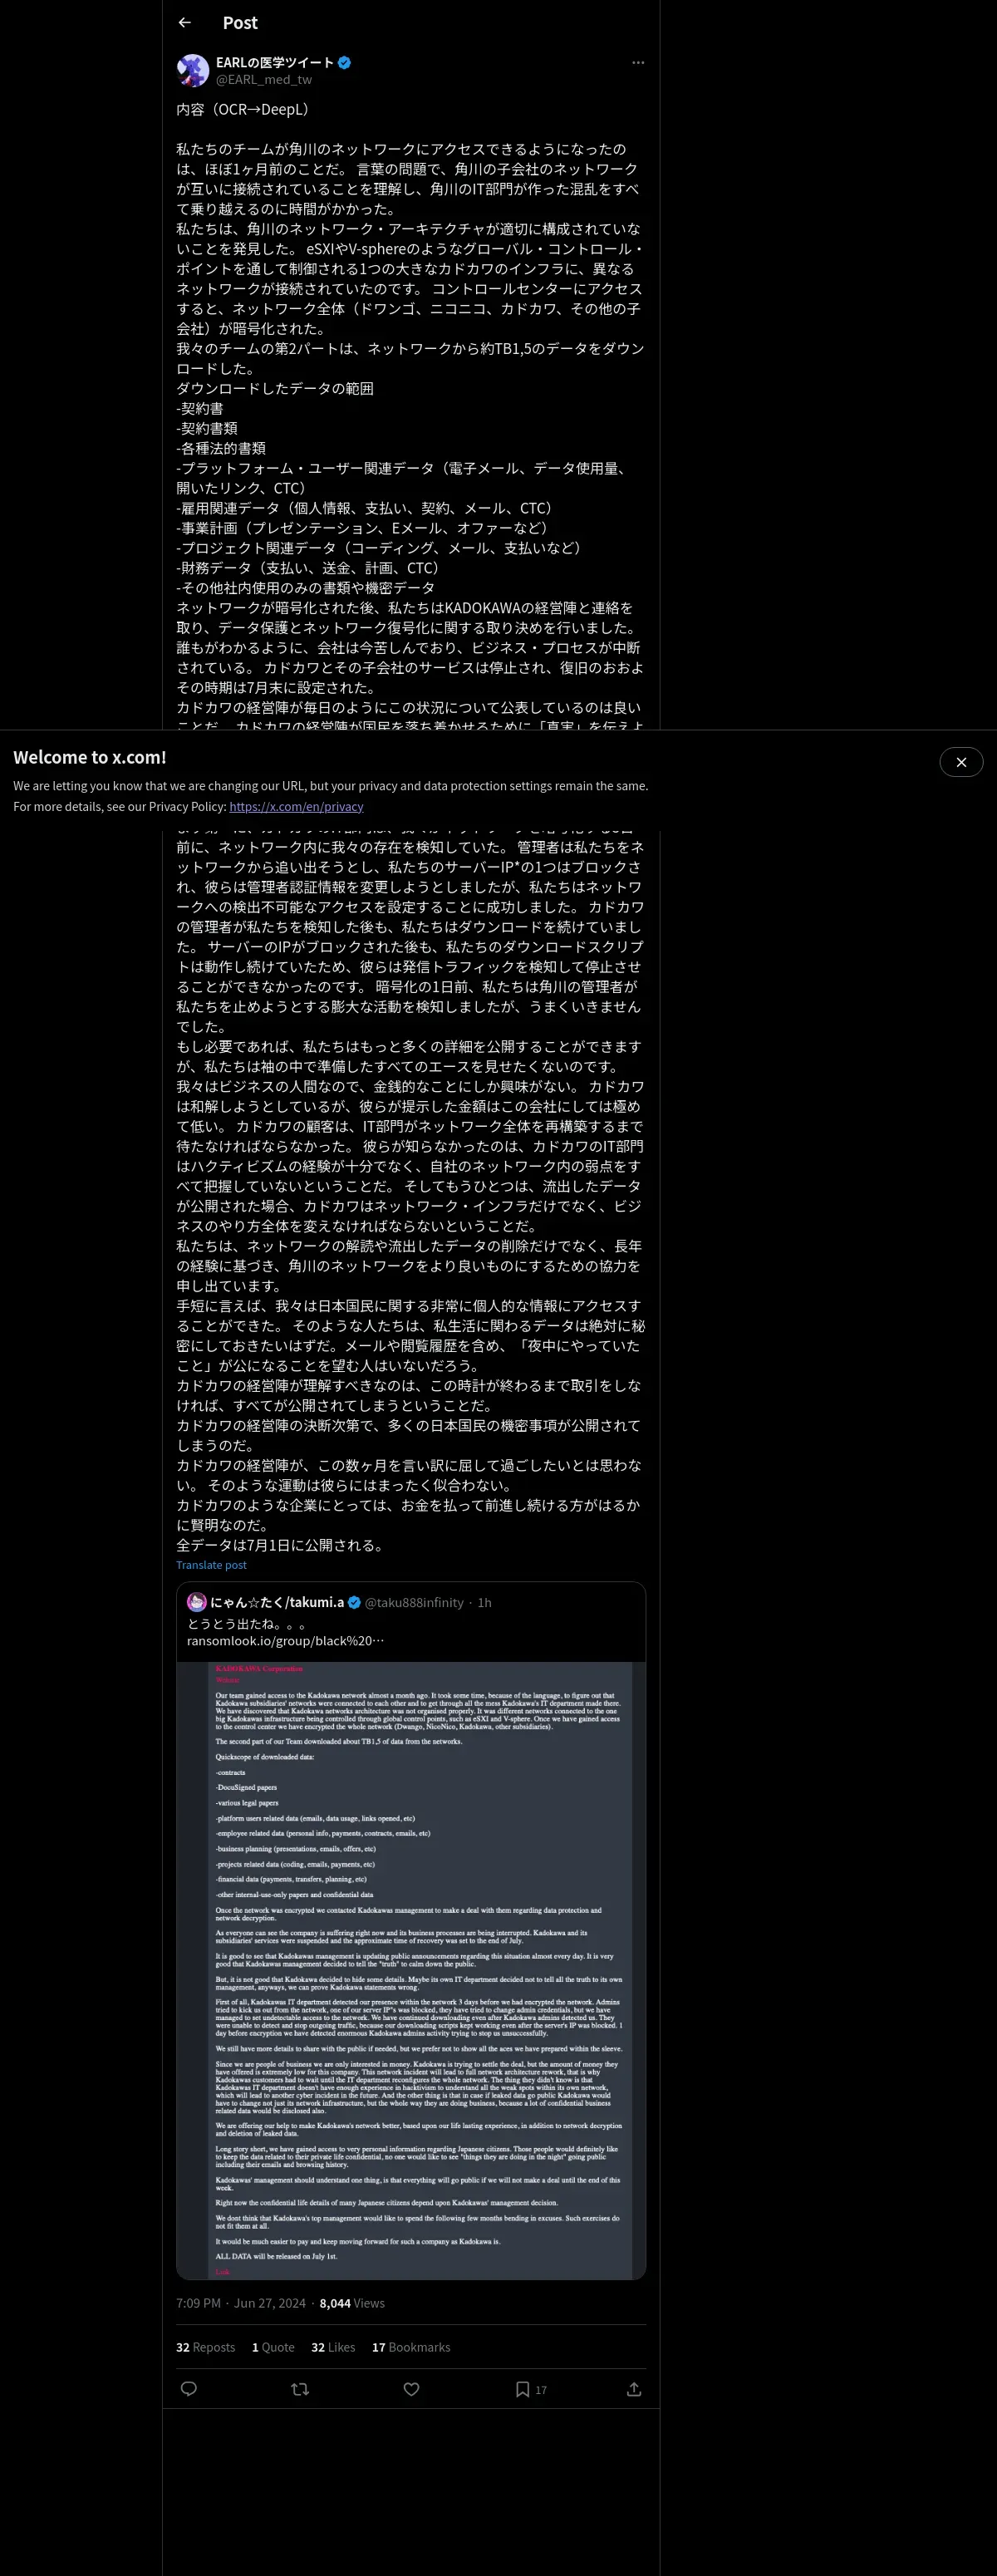
Task: Open @taku888infinity handle in quoted post
Action: pos(414,1602)
